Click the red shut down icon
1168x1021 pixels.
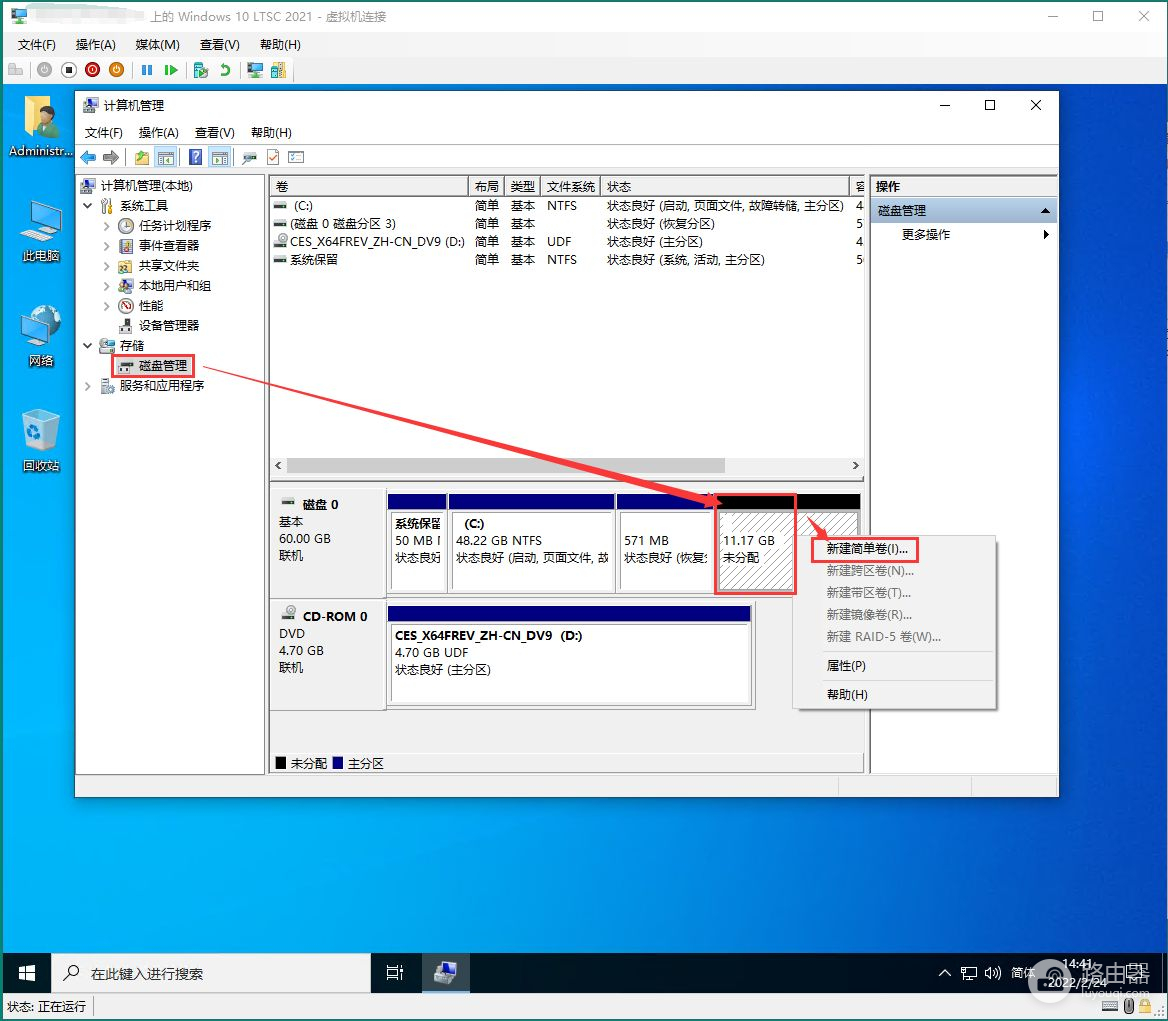[92, 70]
